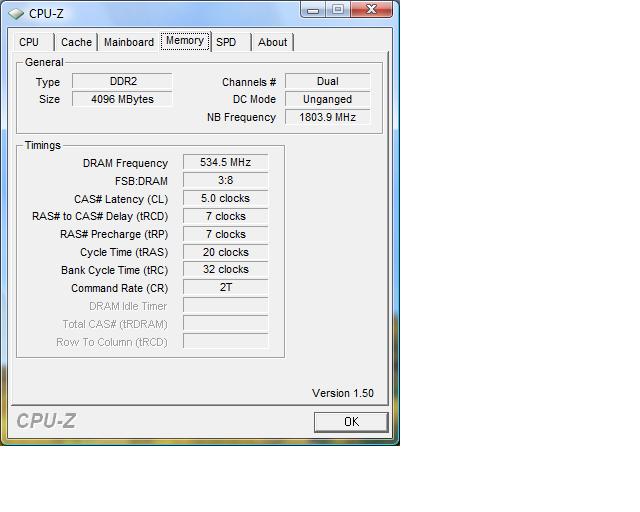This screenshot has height=512, width=640.
Task: Select the 5.0 clocks CAS Latency value
Action: click(226, 198)
